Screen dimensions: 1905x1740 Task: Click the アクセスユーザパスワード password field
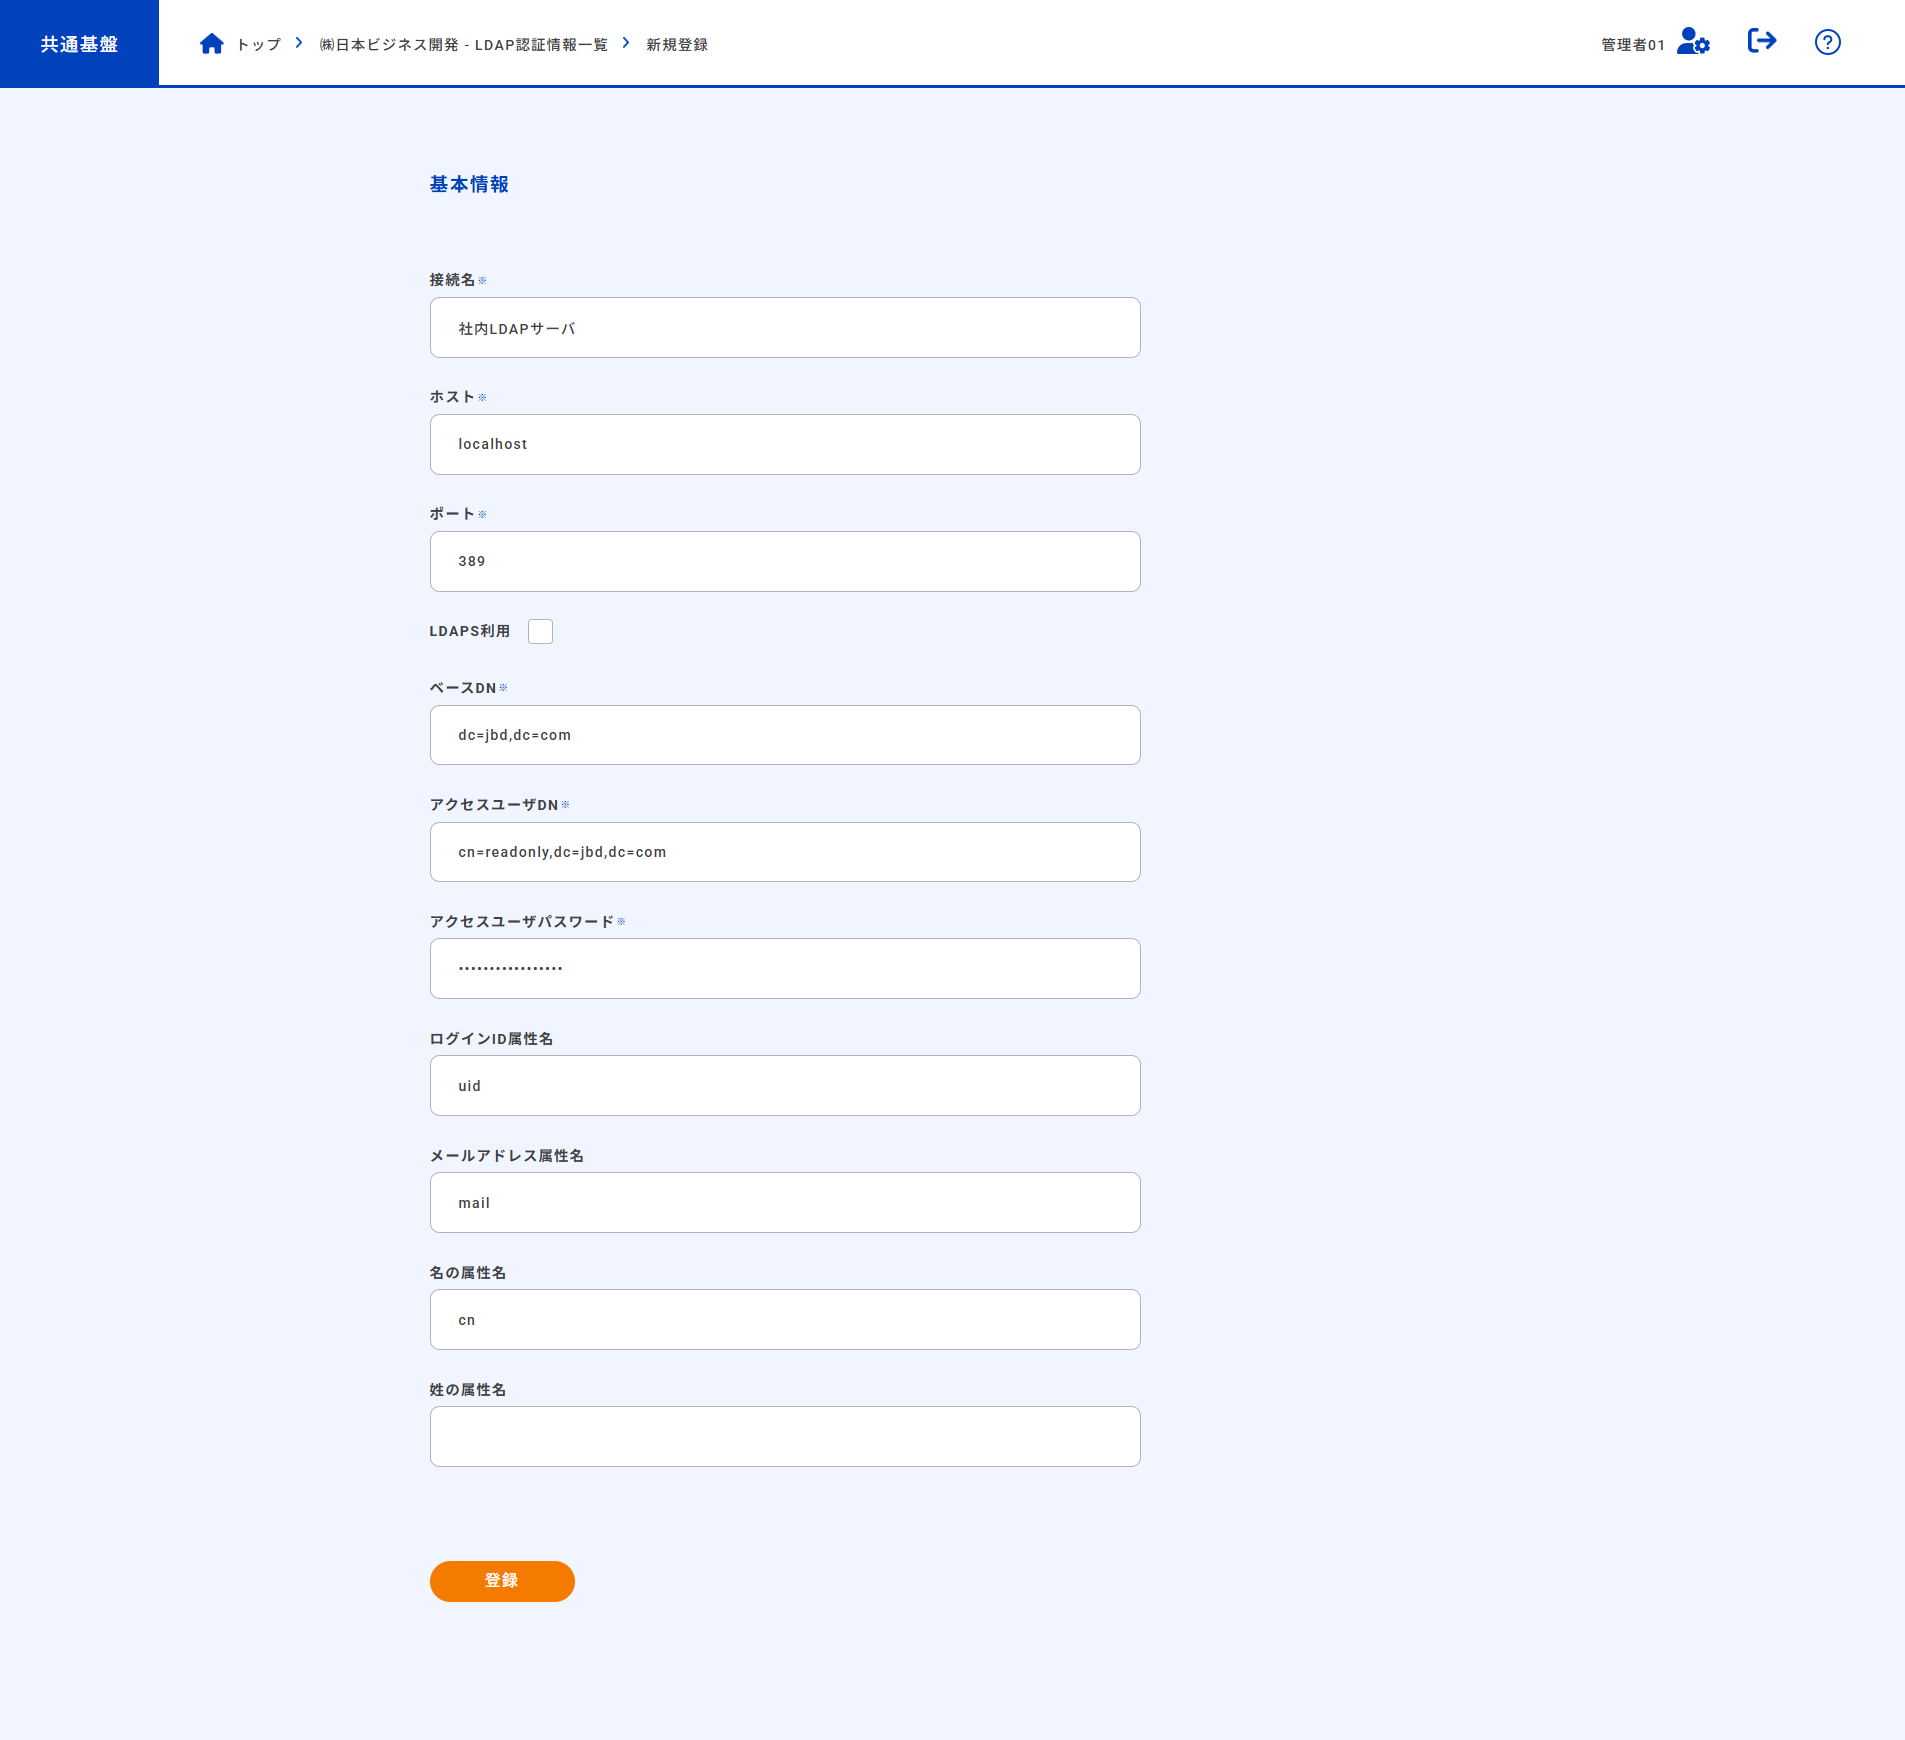[784, 969]
